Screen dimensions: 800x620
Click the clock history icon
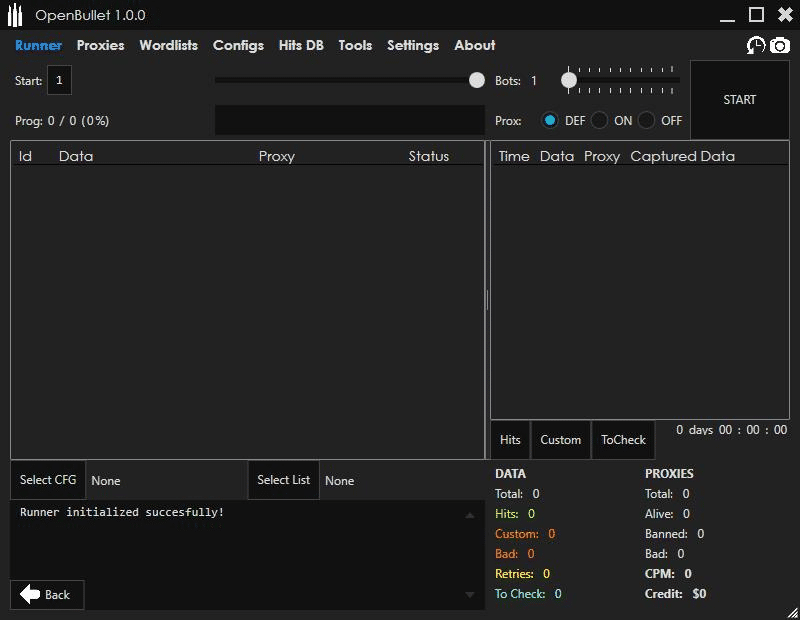pos(756,46)
